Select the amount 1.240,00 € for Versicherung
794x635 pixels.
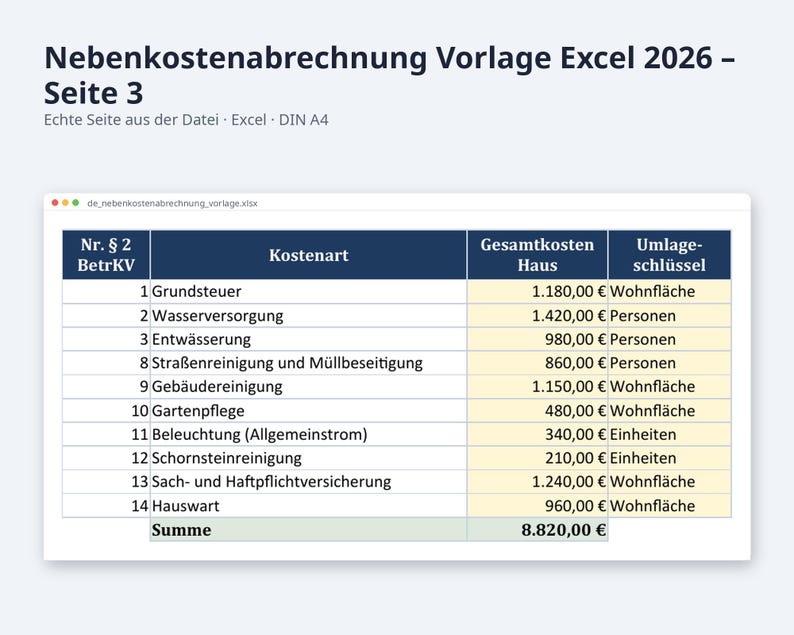[x=537, y=482]
